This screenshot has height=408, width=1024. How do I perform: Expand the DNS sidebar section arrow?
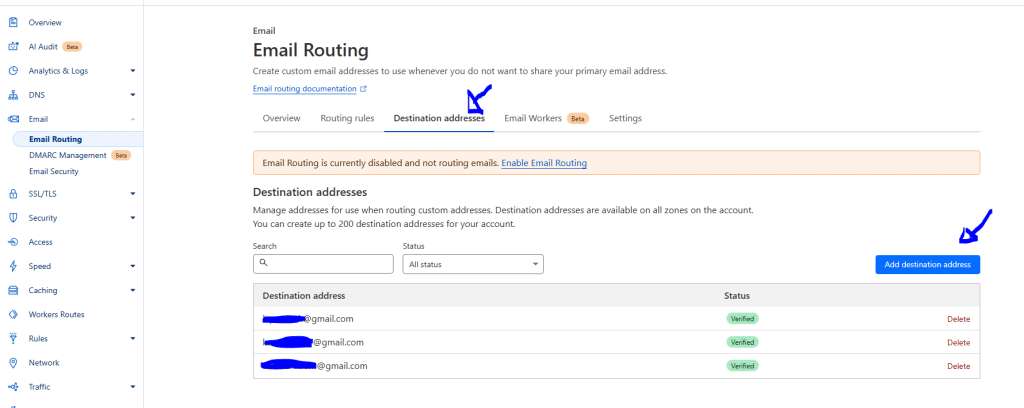(x=132, y=95)
